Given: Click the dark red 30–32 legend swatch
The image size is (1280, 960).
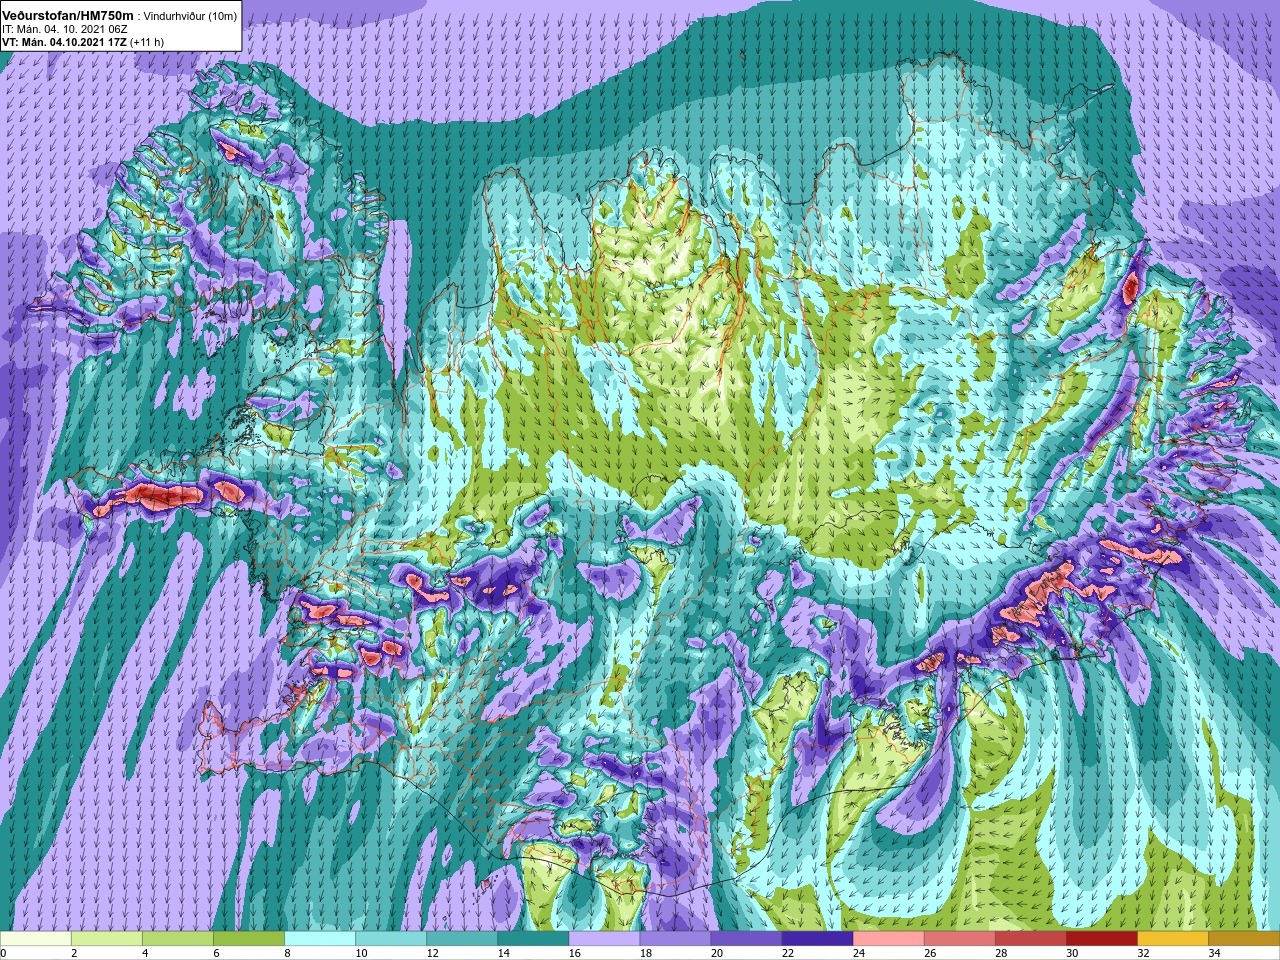Looking at the screenshot, I should (x=1101, y=939).
